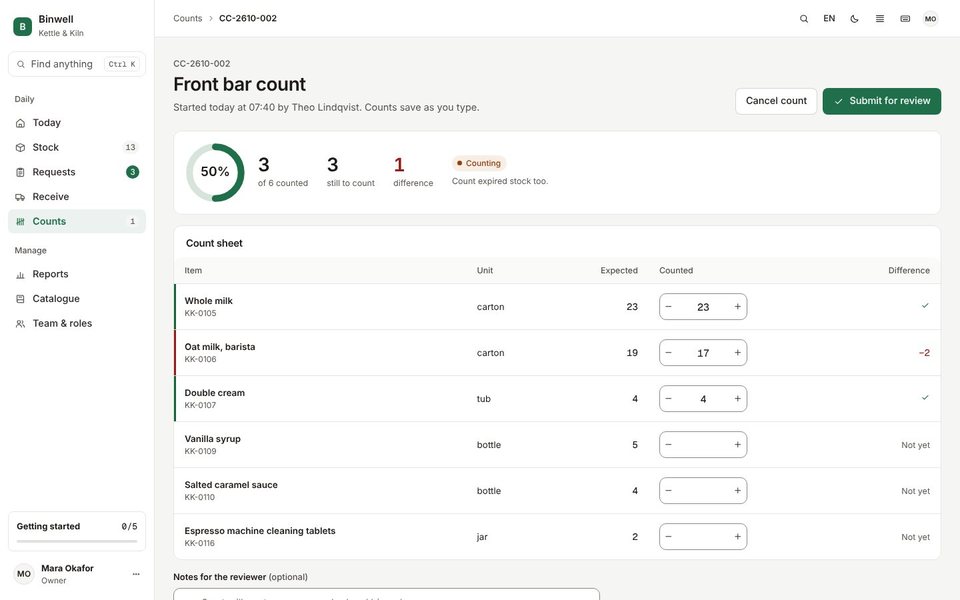Click plus on Espresso machine cleaning tablets row
The image size is (960, 600).
pyautogui.click(x=737, y=537)
